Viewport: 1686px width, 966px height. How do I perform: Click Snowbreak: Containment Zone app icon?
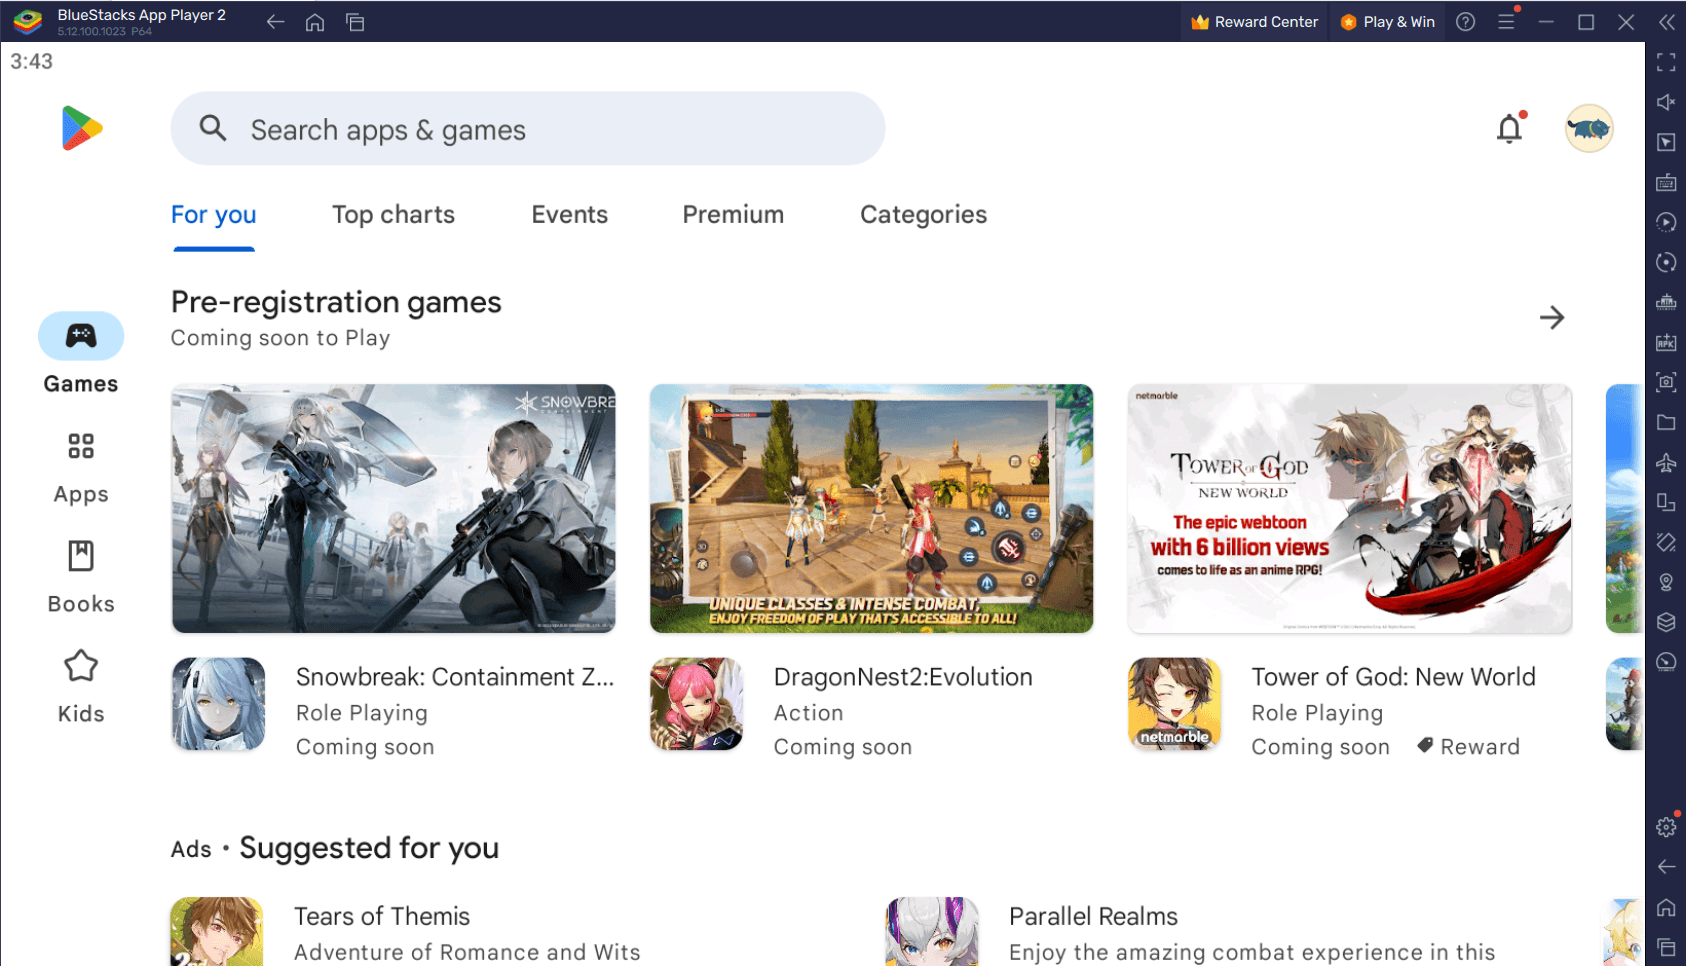coord(219,704)
